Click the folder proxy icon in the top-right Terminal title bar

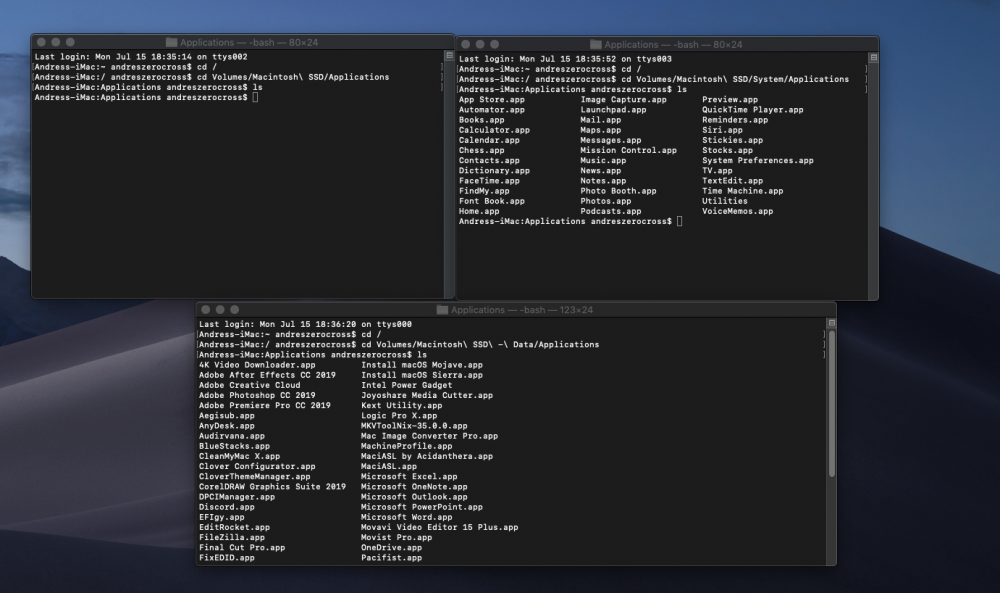[596, 45]
